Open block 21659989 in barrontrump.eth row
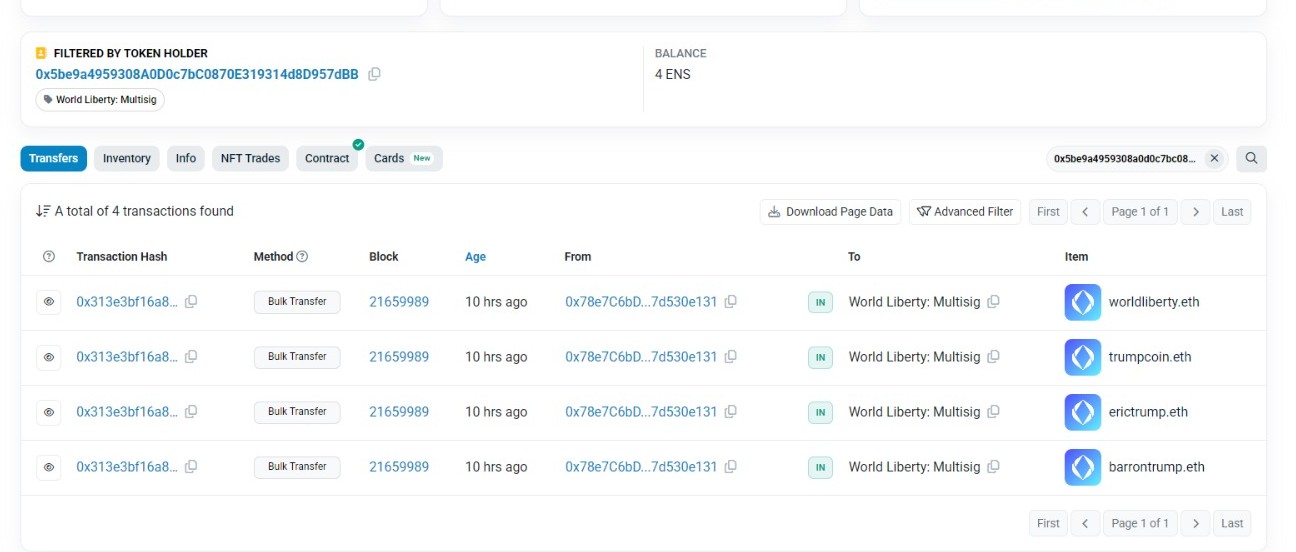1296x552 pixels. click(399, 467)
